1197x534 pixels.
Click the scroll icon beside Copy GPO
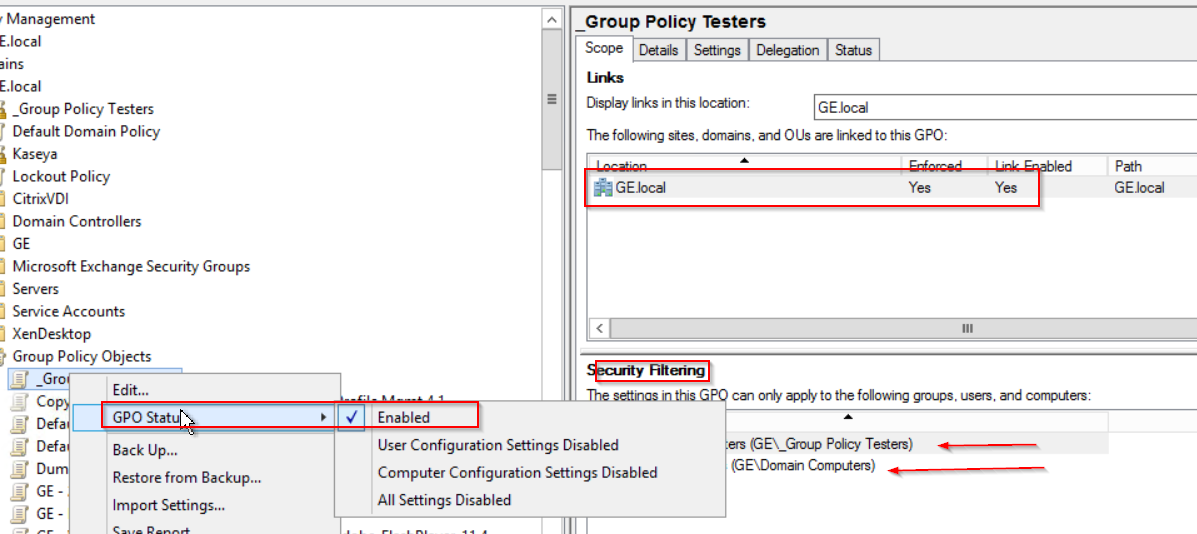click(x=20, y=401)
